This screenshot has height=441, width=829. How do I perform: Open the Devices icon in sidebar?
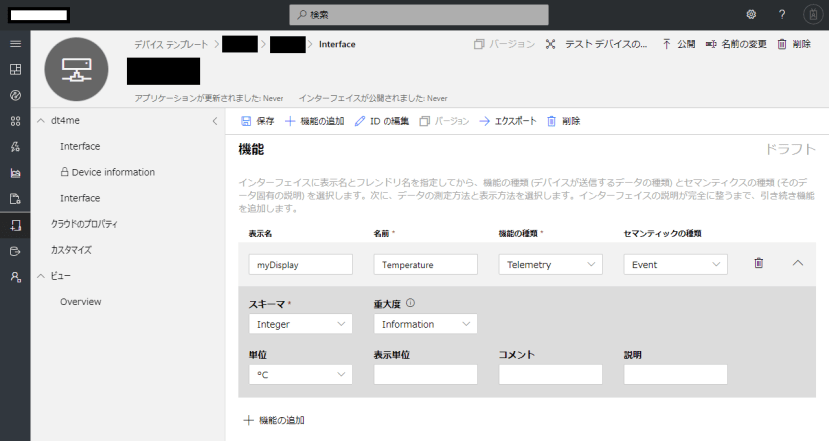(x=15, y=95)
